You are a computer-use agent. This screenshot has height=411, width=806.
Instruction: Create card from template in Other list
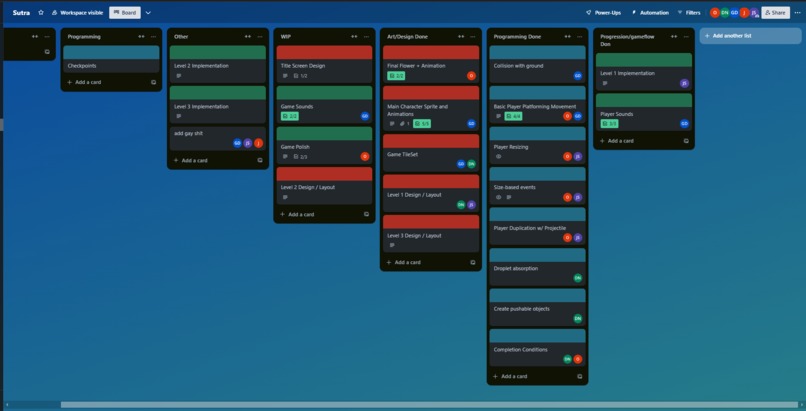[x=260, y=160]
